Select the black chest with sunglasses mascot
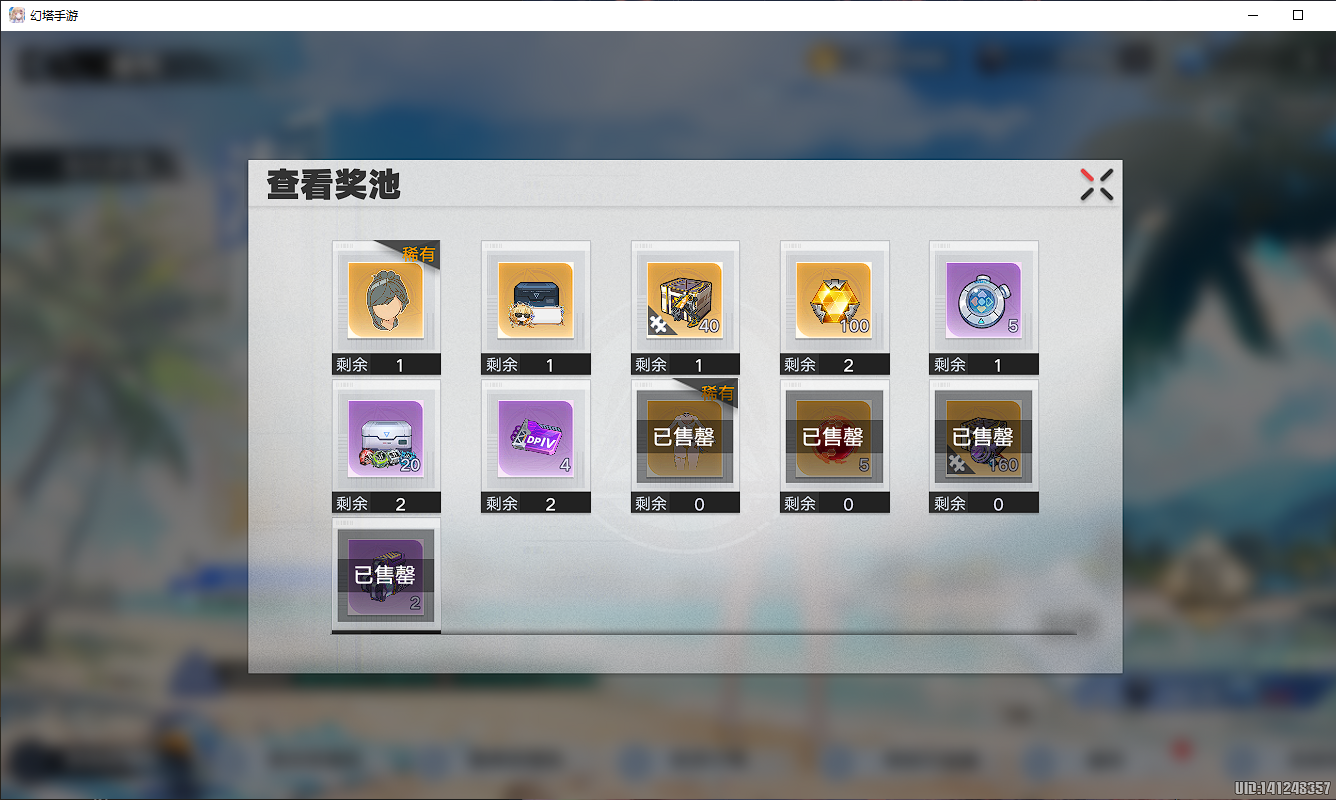Image resolution: width=1336 pixels, height=800 pixels. pos(536,300)
